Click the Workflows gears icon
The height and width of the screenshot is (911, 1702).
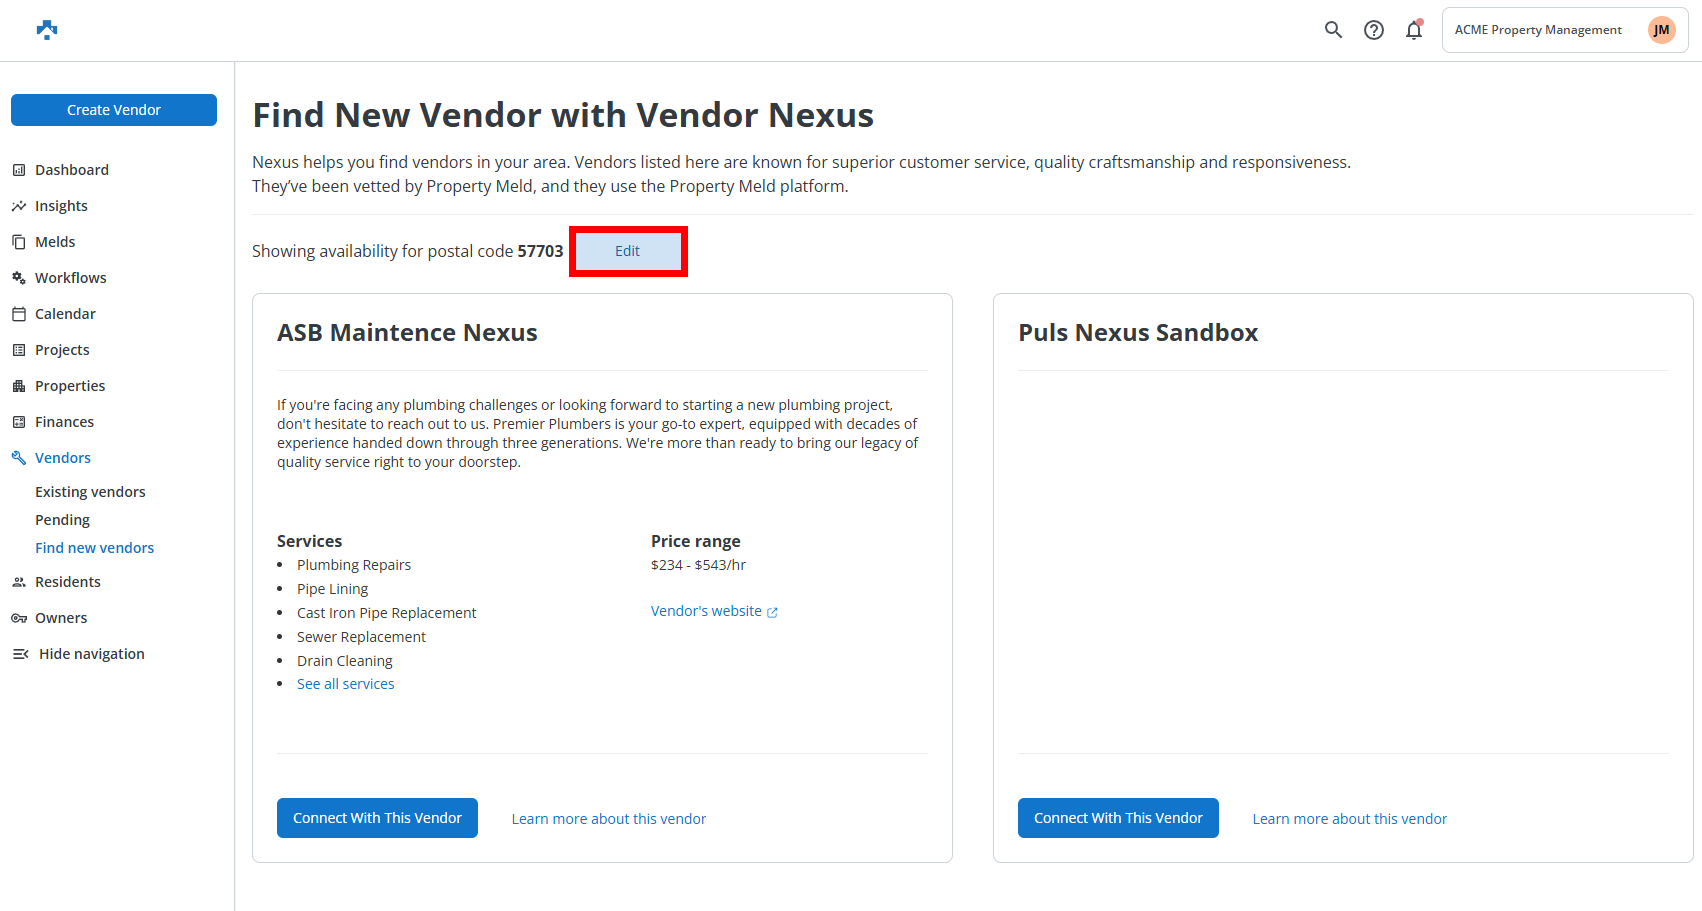pyautogui.click(x=19, y=278)
